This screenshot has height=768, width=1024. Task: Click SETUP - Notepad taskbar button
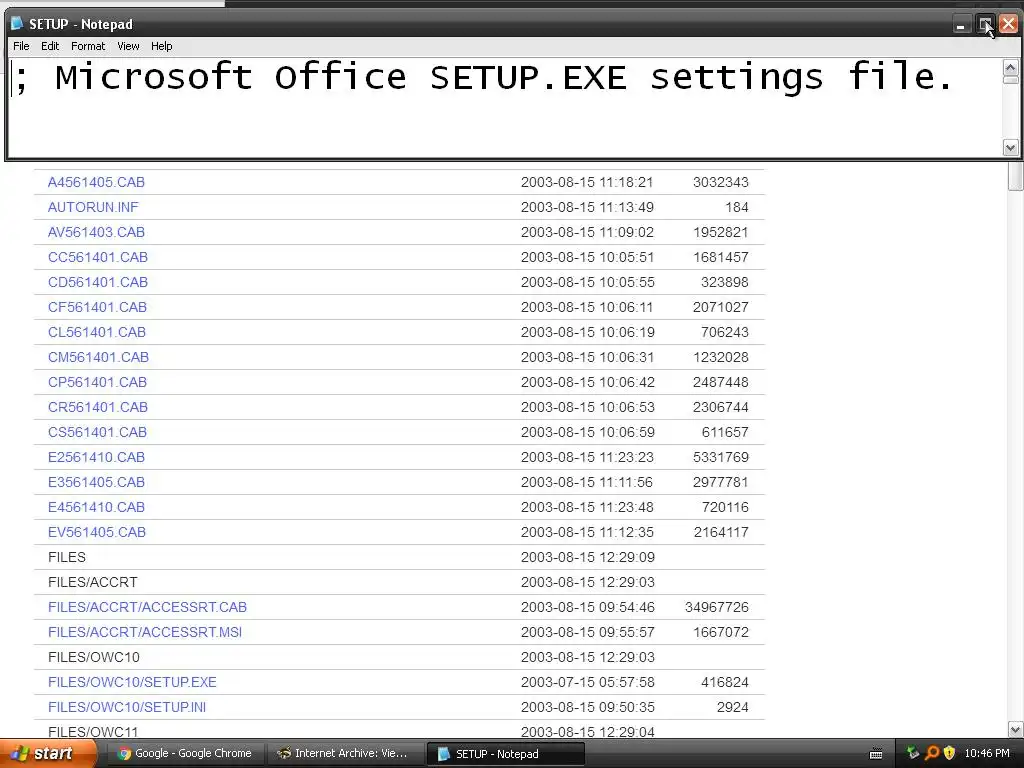(505, 754)
